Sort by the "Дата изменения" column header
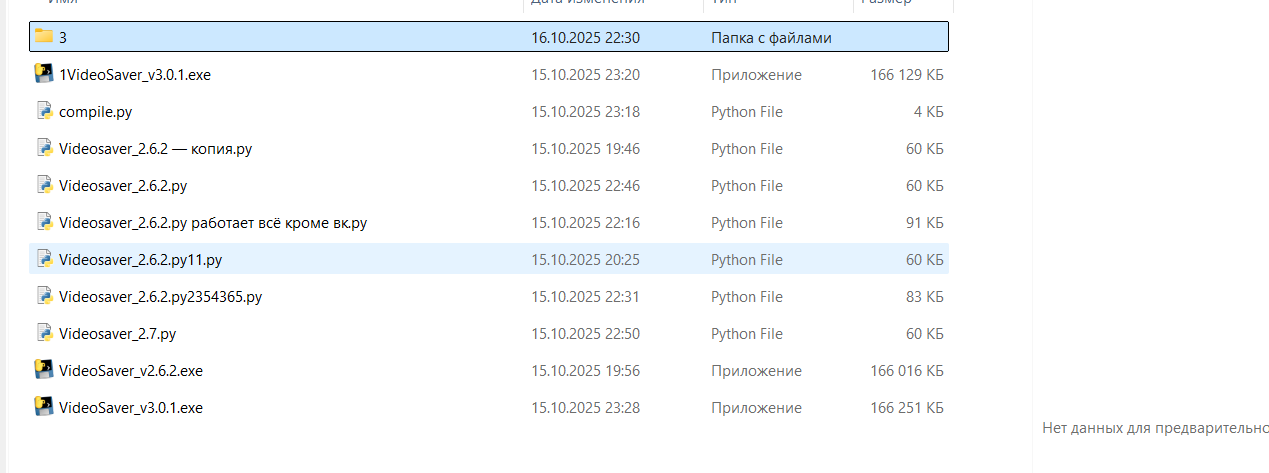This screenshot has height=473, width=1269. (x=587, y=3)
